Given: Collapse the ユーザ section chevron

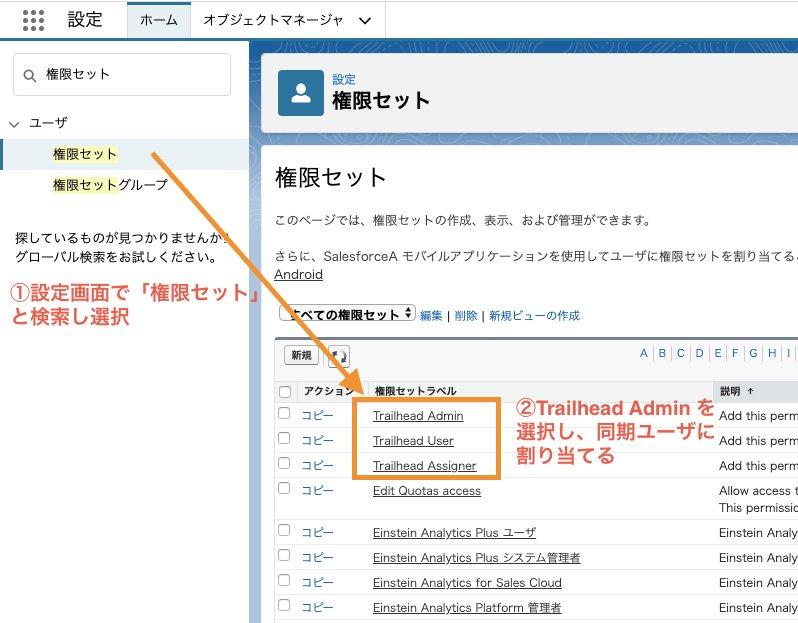Looking at the screenshot, I should point(14,124).
